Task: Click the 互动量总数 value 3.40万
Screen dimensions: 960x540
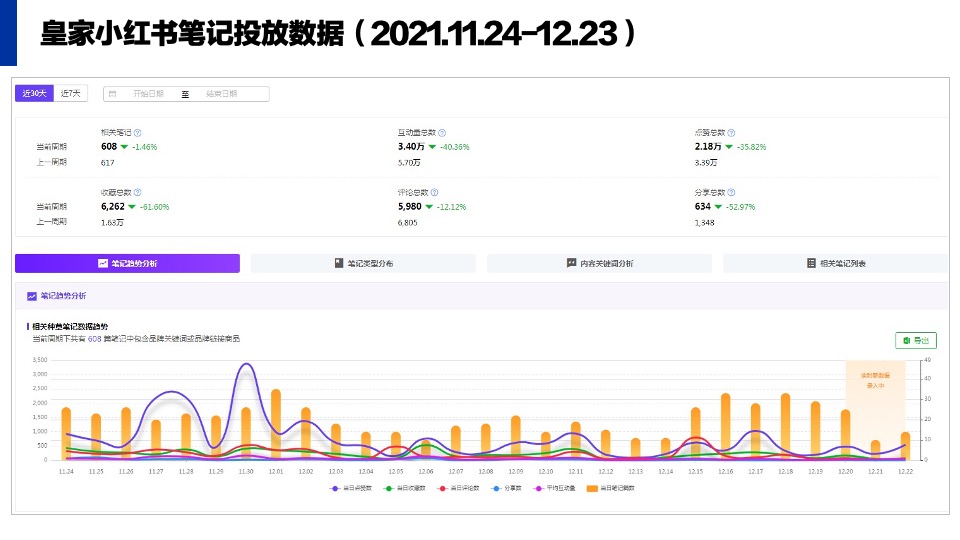Action: (411, 147)
